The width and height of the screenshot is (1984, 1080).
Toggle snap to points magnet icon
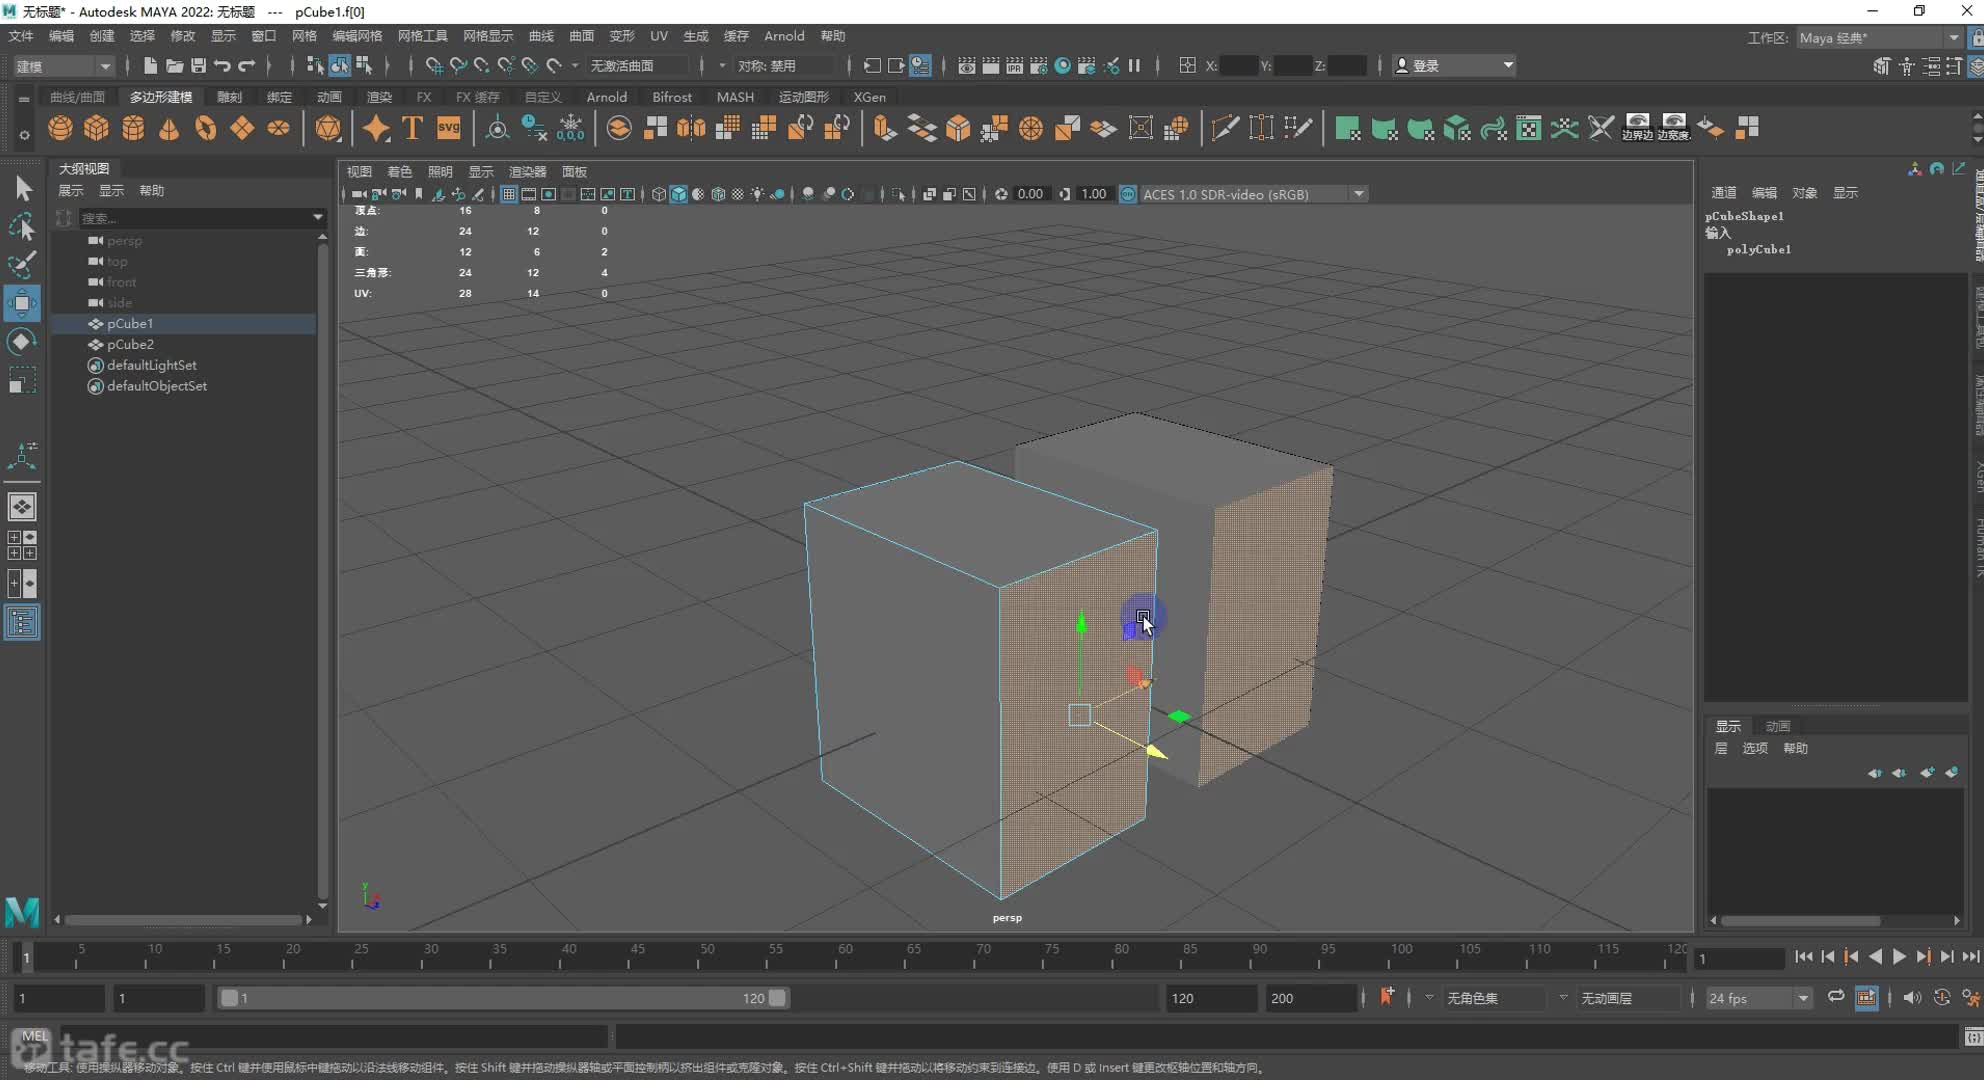(482, 66)
